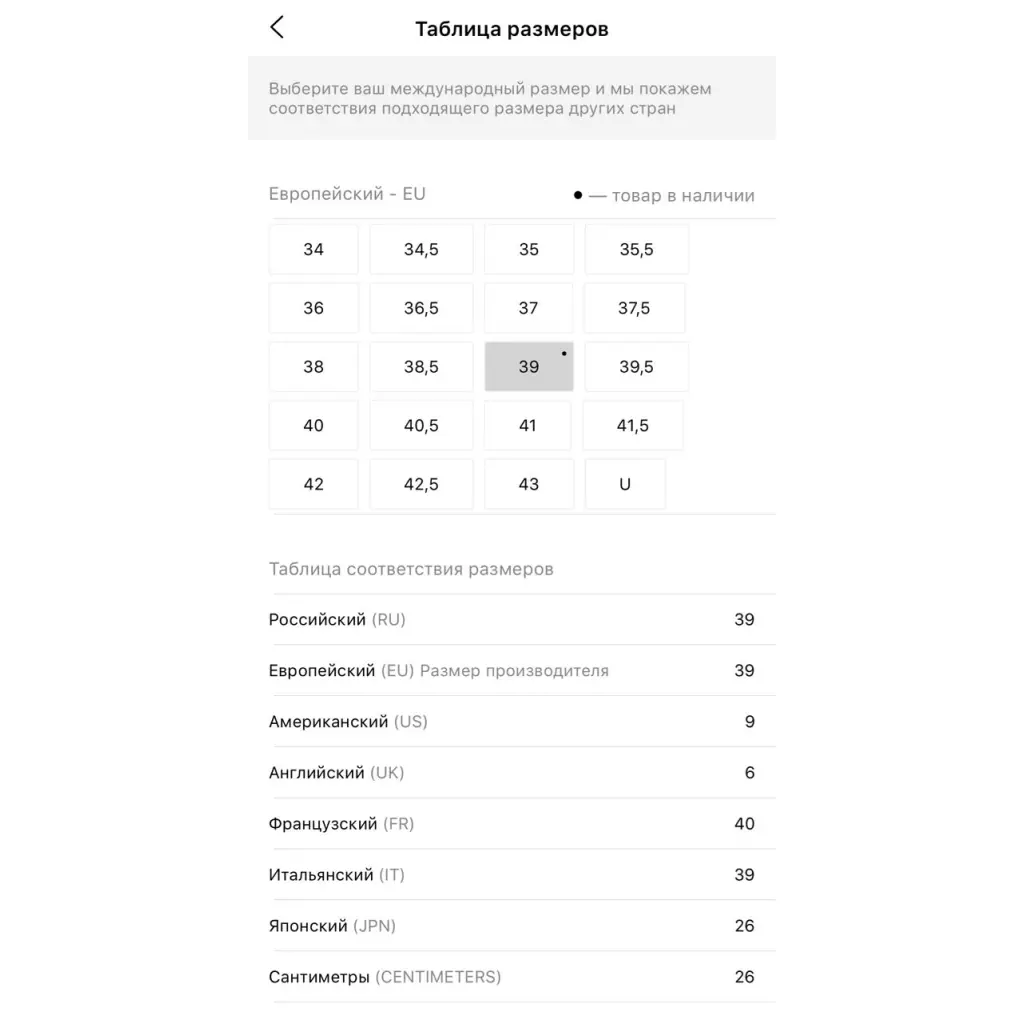
Task: Select the highlighted size 39
Action: (529, 367)
